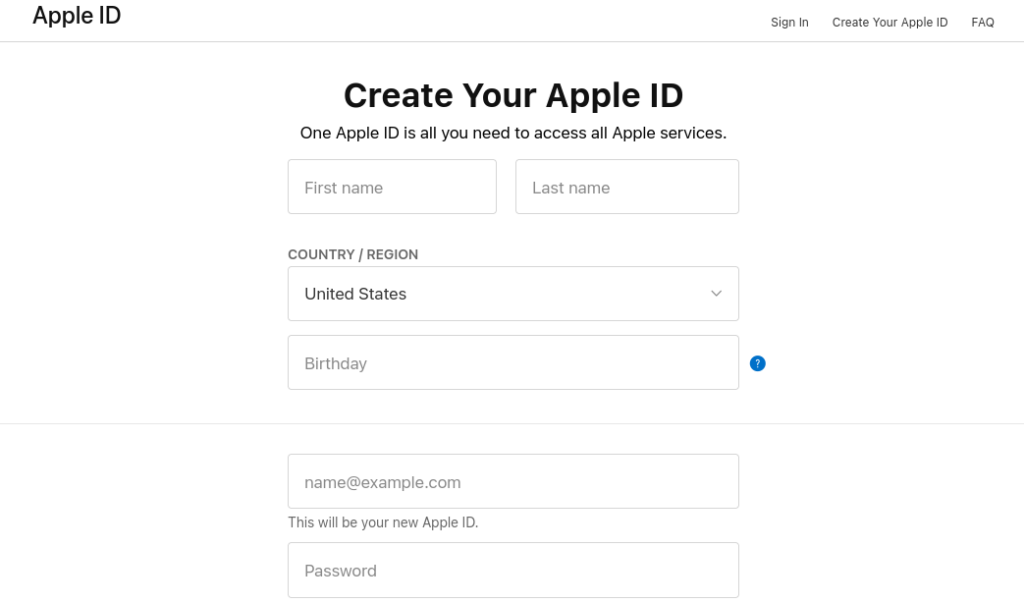The image size is (1024, 603).
Task: Expand the country chevron arrow
Action: (x=716, y=294)
